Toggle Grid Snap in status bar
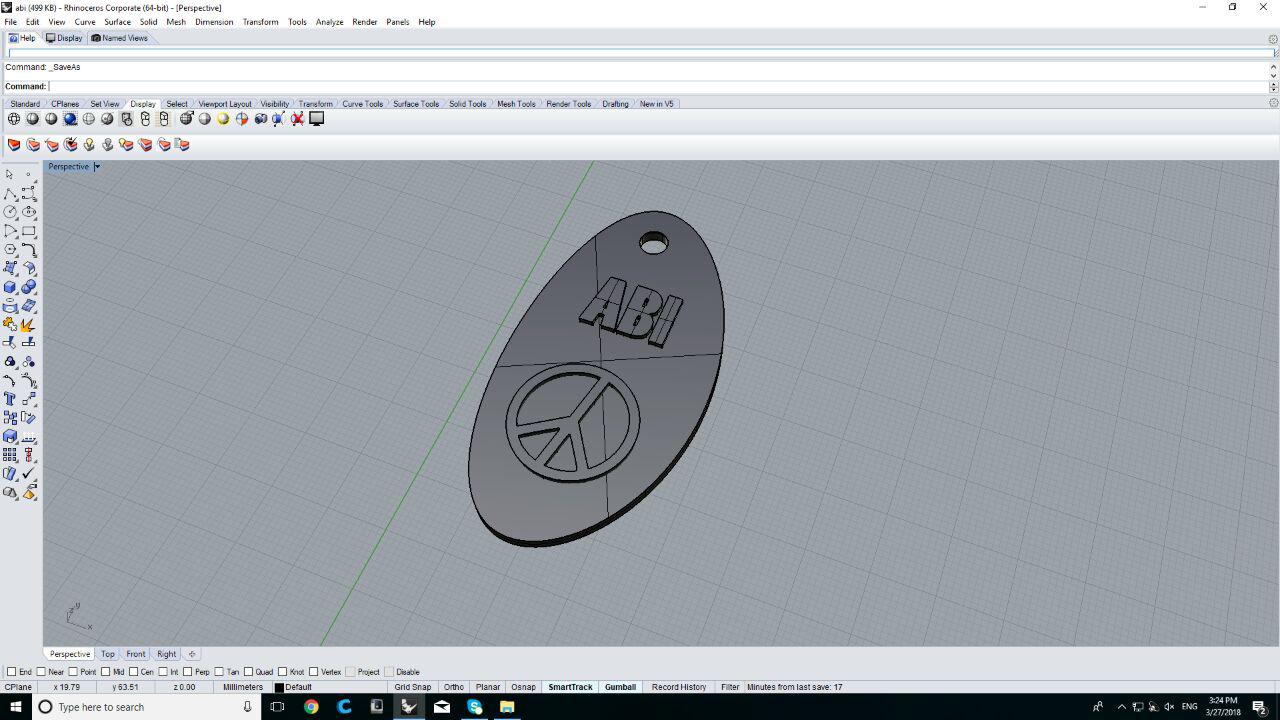Image resolution: width=1280 pixels, height=720 pixels. coord(412,687)
